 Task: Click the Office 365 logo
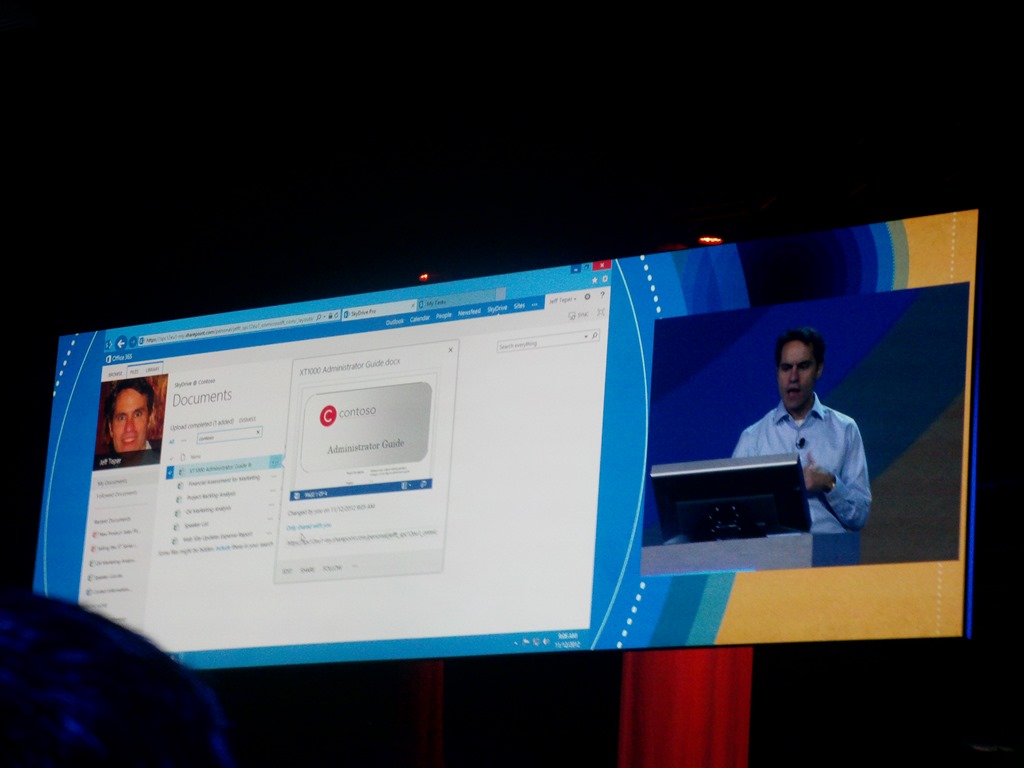pos(119,357)
